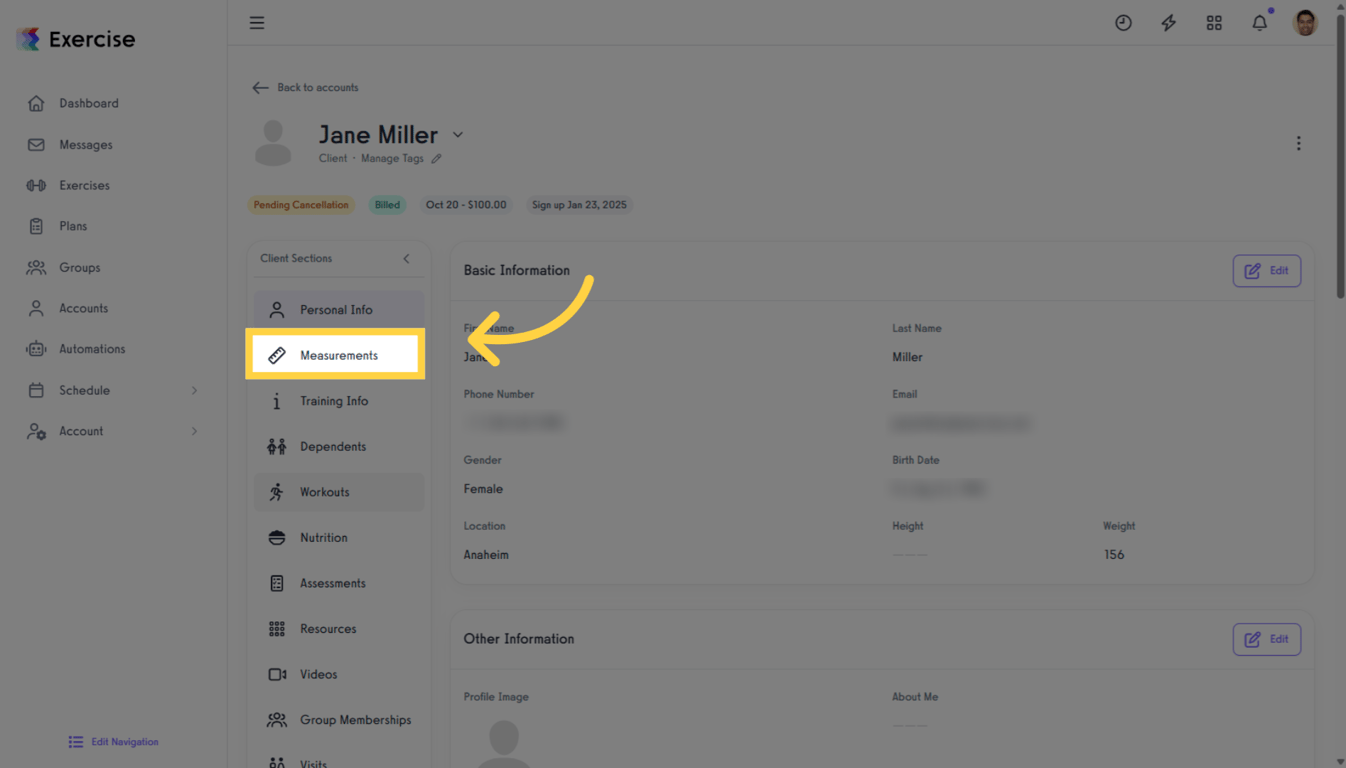
Task: Open the Nutrition client section
Action: [323, 537]
